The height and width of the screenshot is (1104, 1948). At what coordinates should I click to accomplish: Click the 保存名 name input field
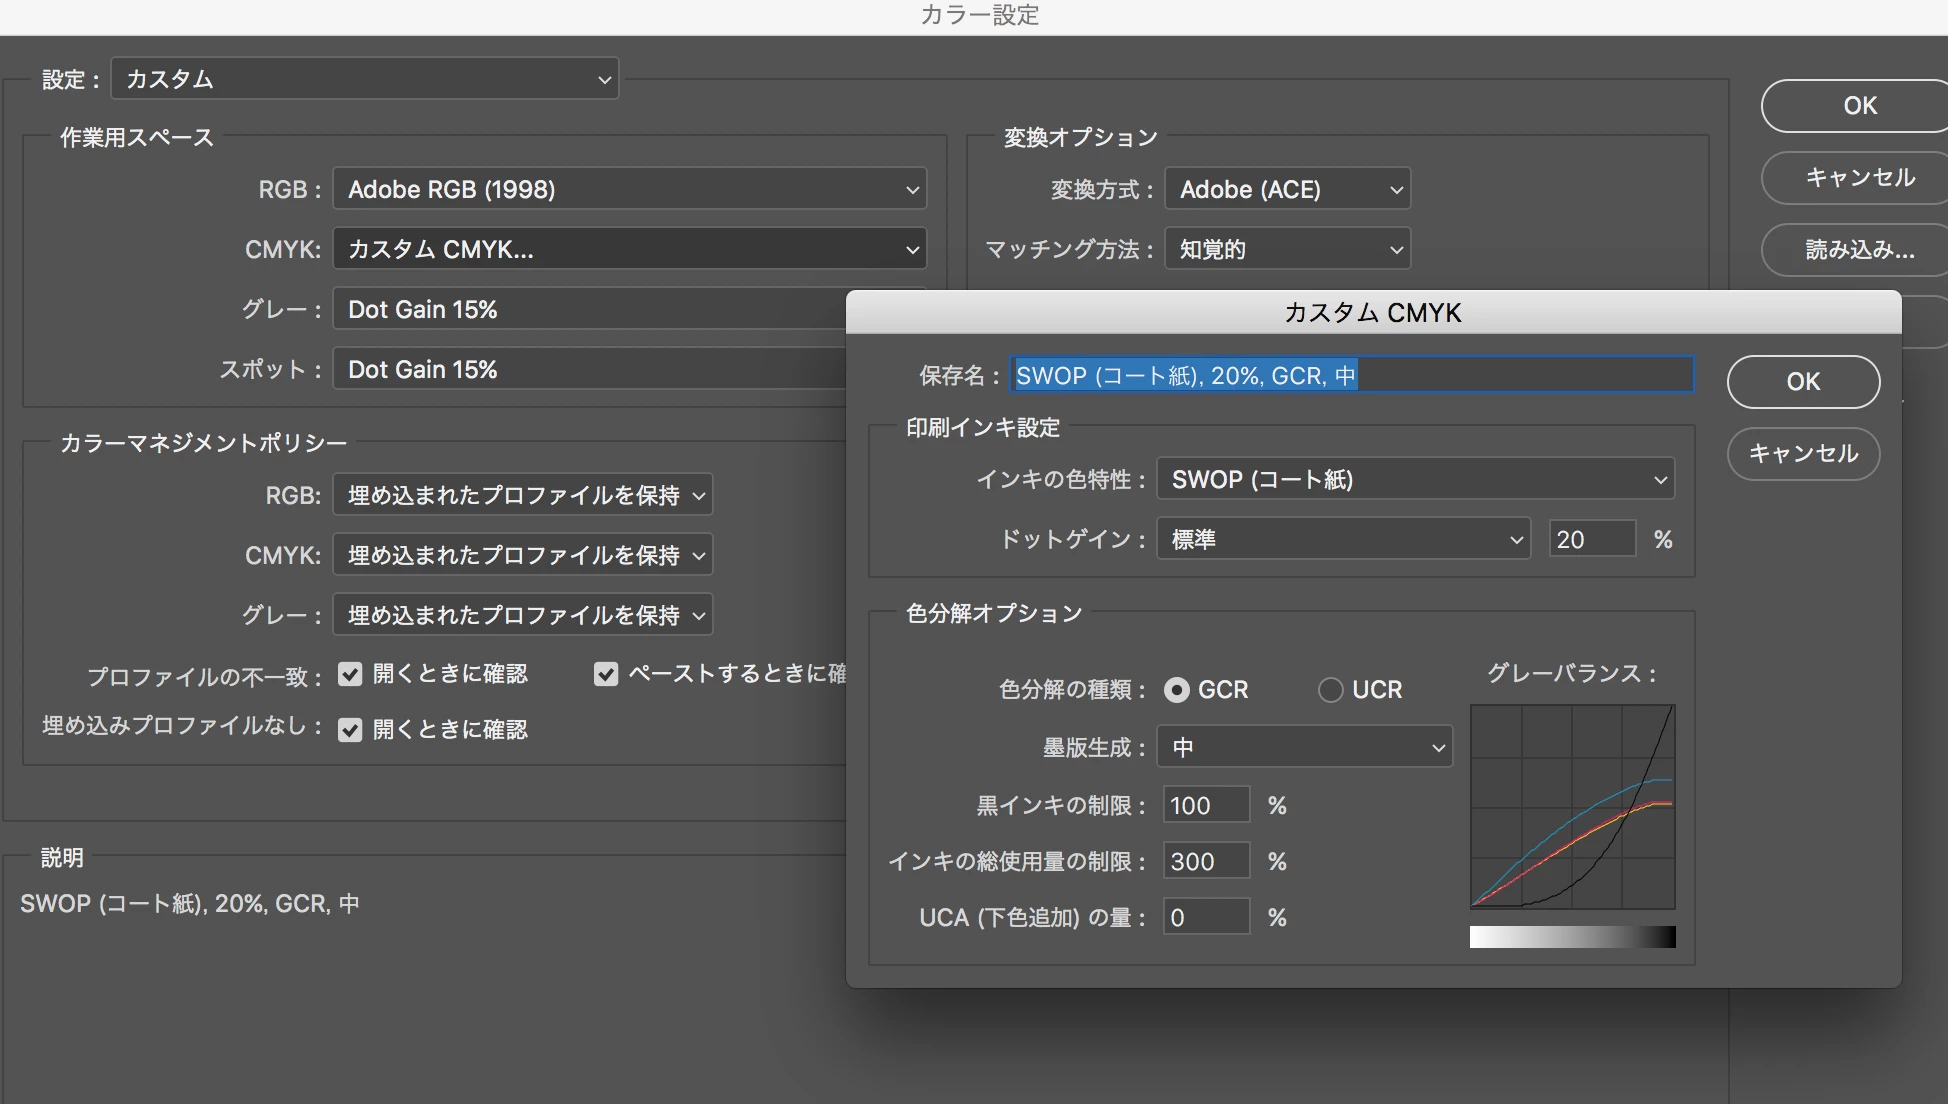(x=1351, y=376)
